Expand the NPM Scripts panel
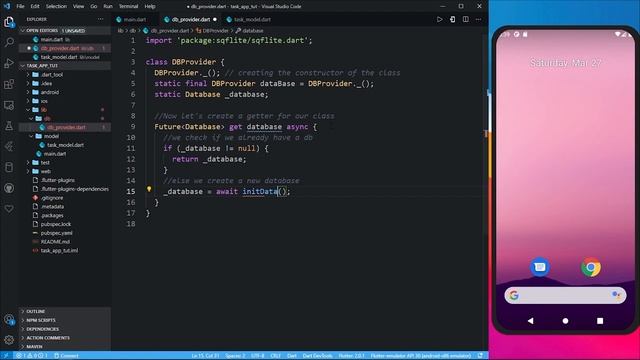The height and width of the screenshot is (360, 640). pyautogui.click(x=64, y=320)
